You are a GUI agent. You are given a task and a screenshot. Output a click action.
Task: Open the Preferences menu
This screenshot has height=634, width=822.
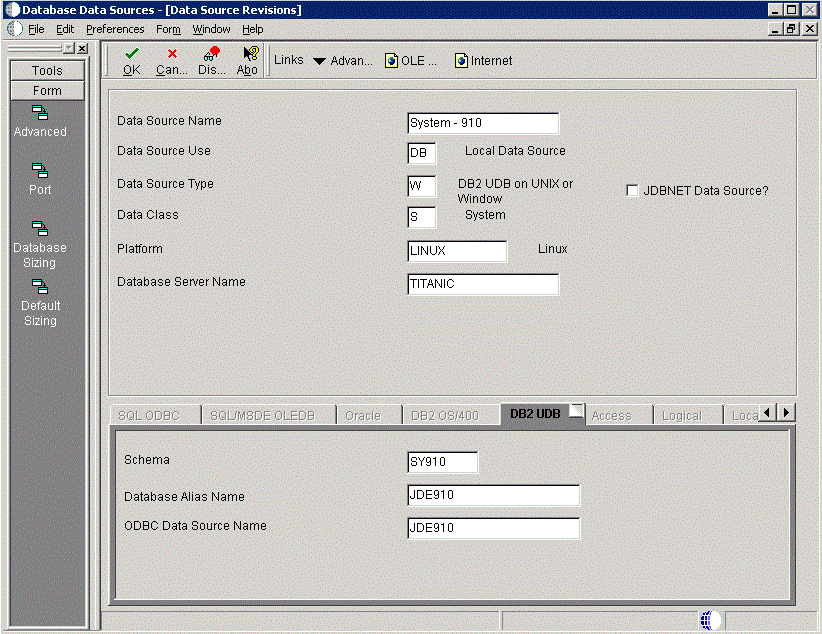(x=115, y=29)
